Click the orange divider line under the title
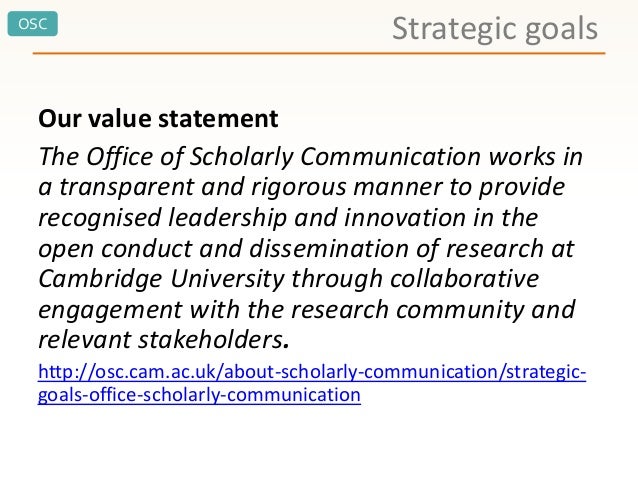The width and height of the screenshot is (638, 479). [x=318, y=53]
